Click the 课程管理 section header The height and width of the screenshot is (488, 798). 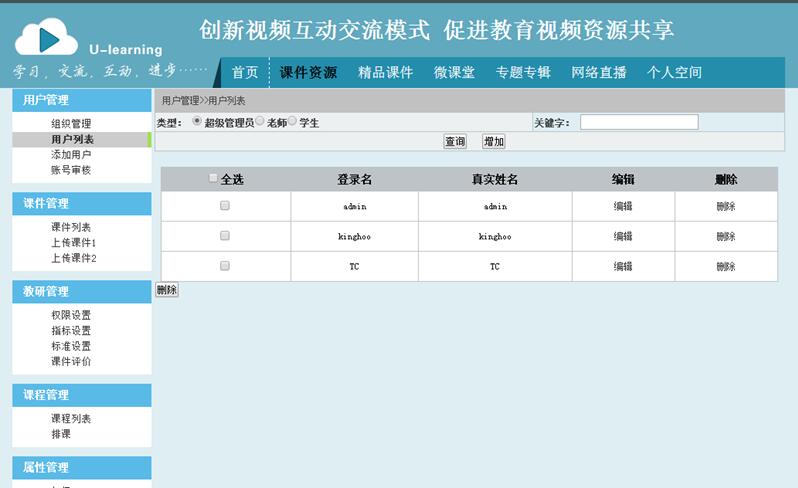(82, 395)
